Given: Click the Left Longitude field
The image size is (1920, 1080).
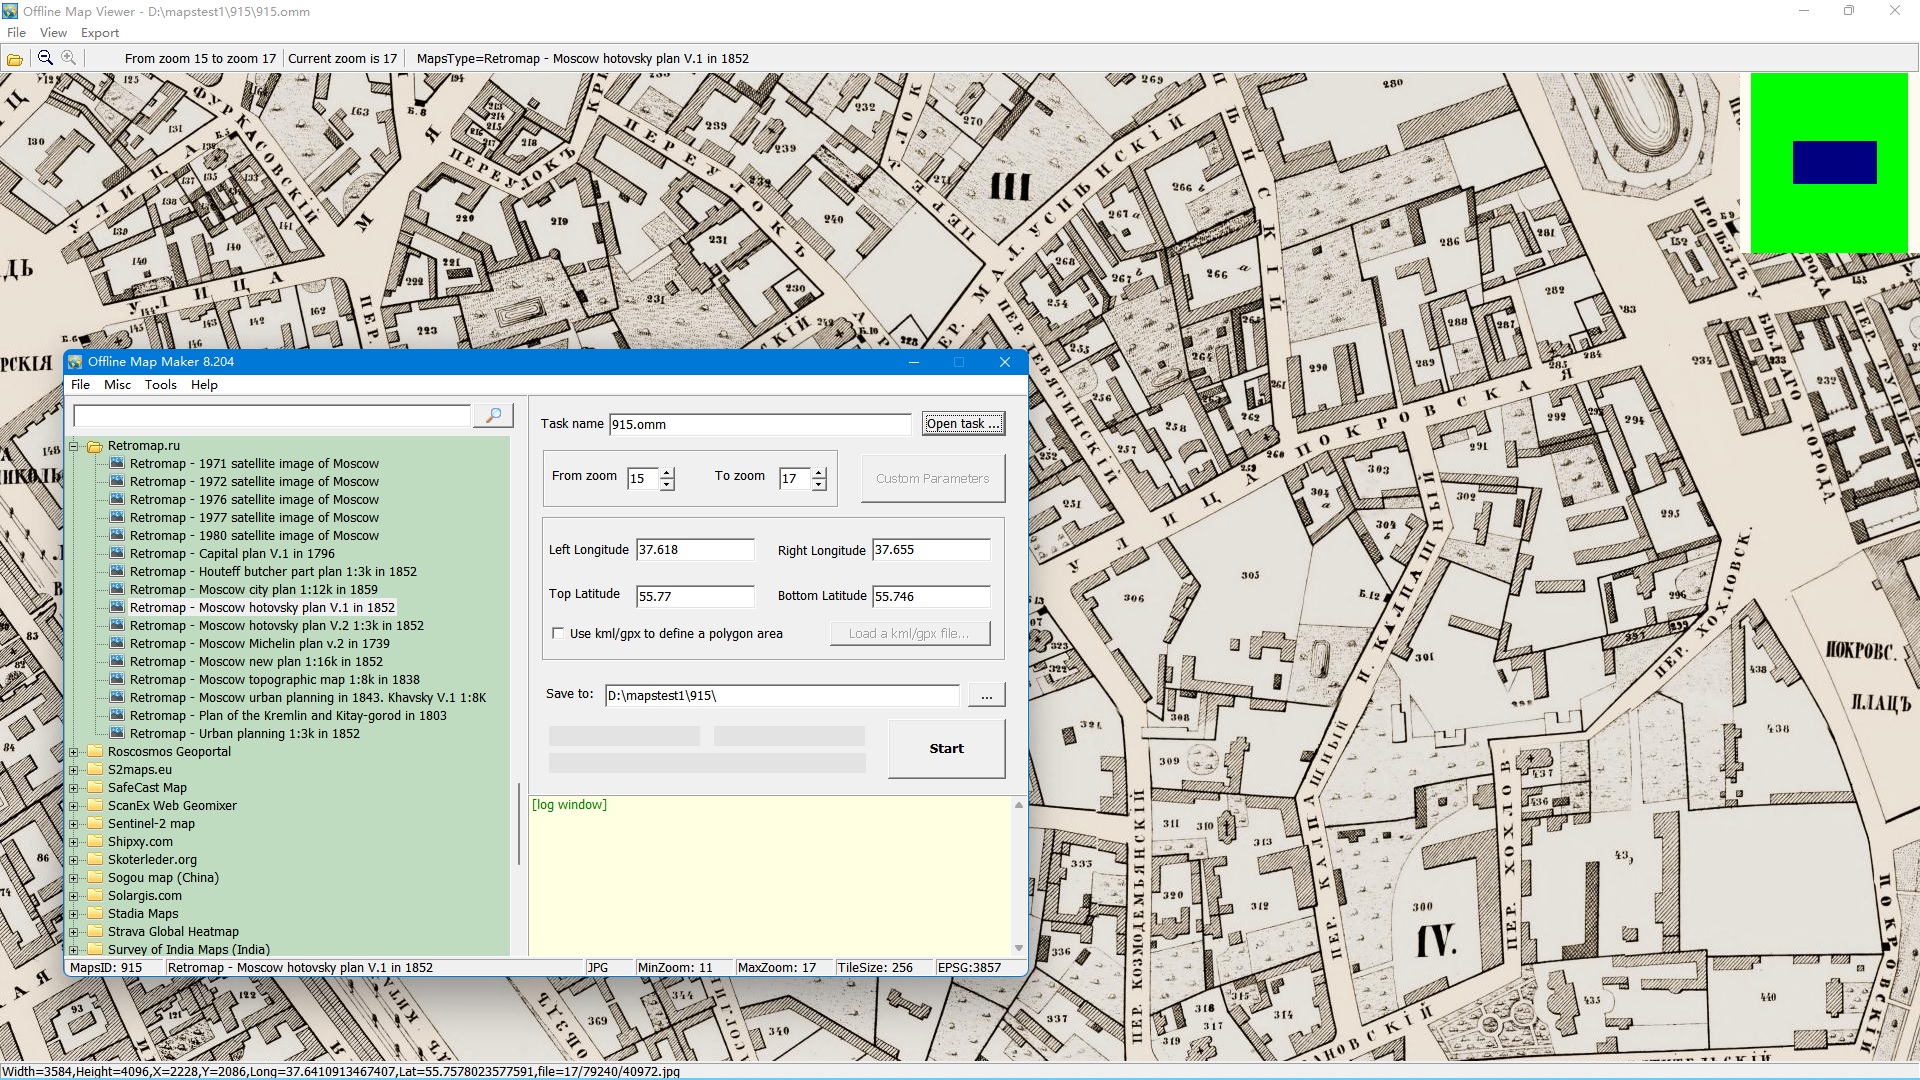Looking at the screenshot, I should coord(695,550).
